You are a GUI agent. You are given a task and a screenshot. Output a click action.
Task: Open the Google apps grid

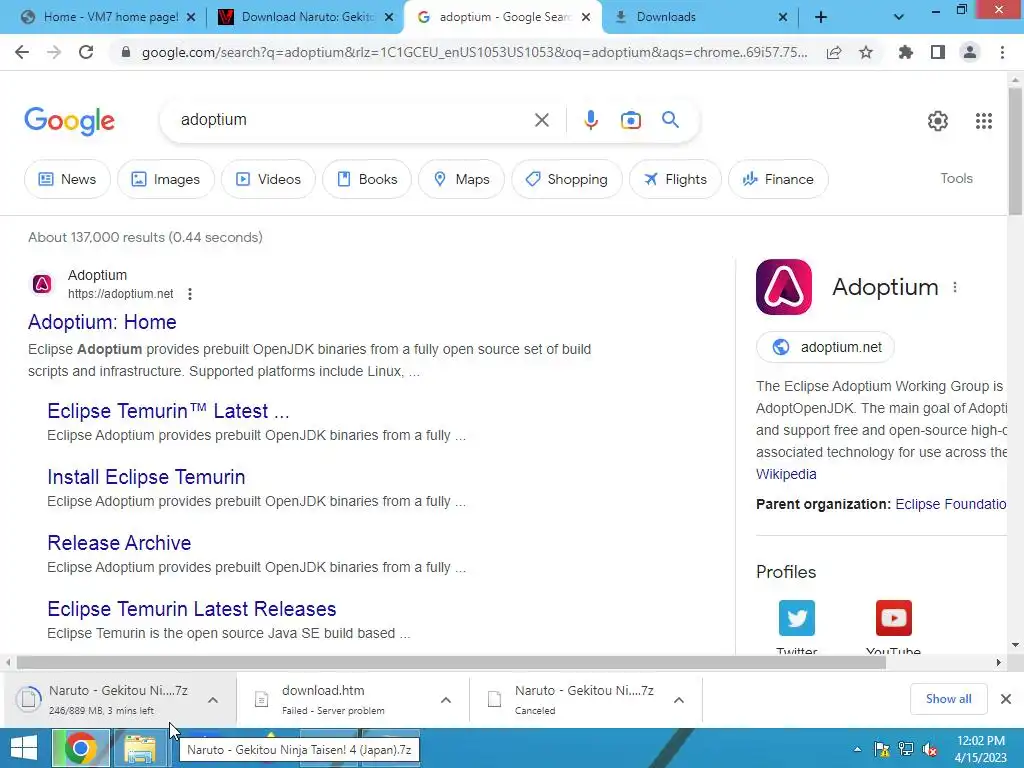(984, 121)
